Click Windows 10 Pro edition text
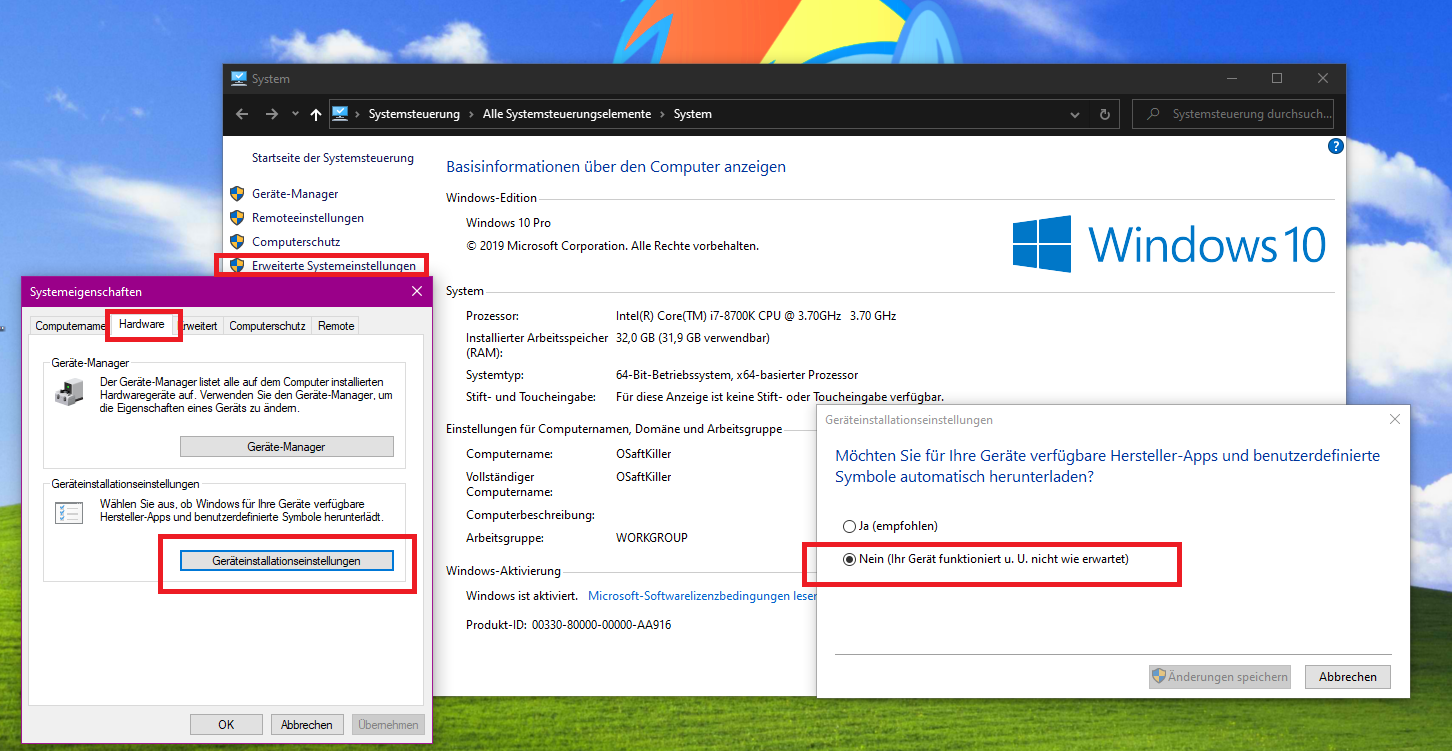The height and width of the screenshot is (751, 1452). point(508,223)
